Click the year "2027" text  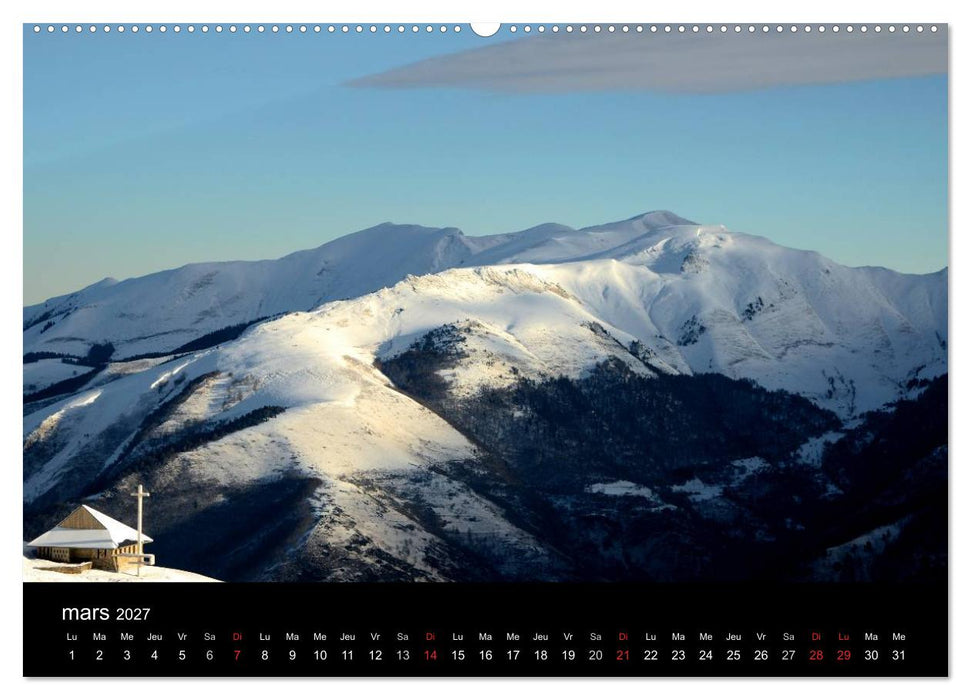(133, 614)
